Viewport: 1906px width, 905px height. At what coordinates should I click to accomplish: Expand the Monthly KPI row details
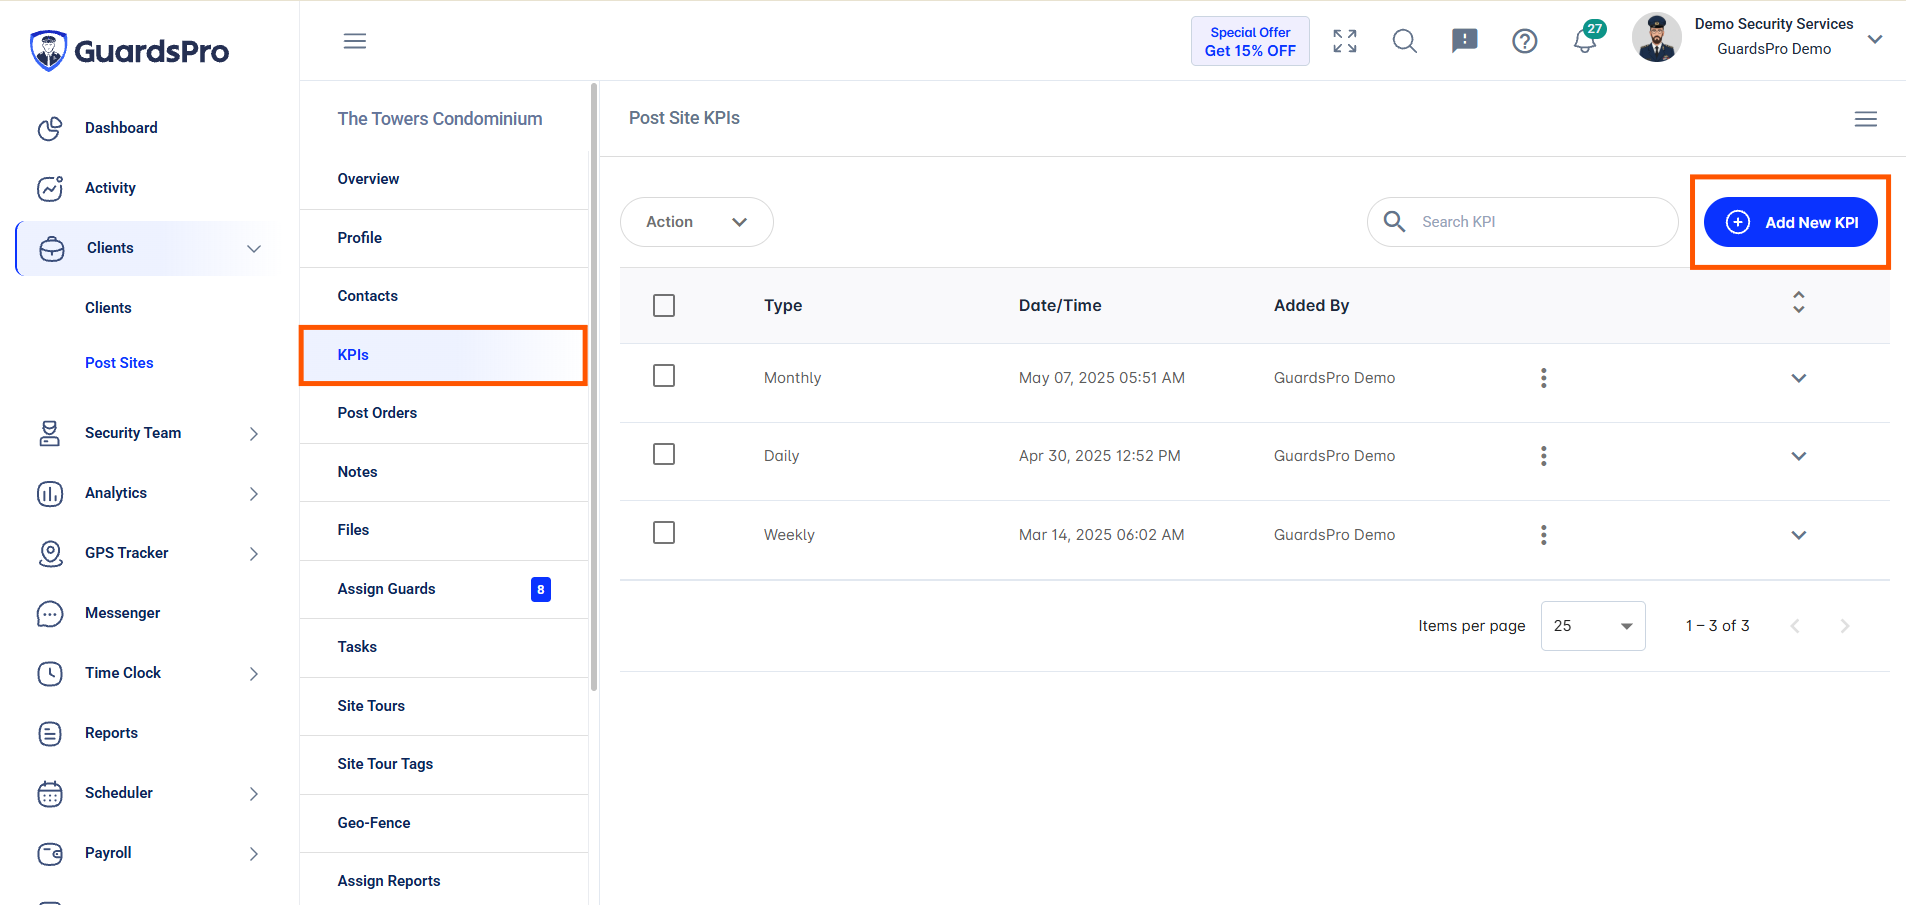[x=1799, y=378]
